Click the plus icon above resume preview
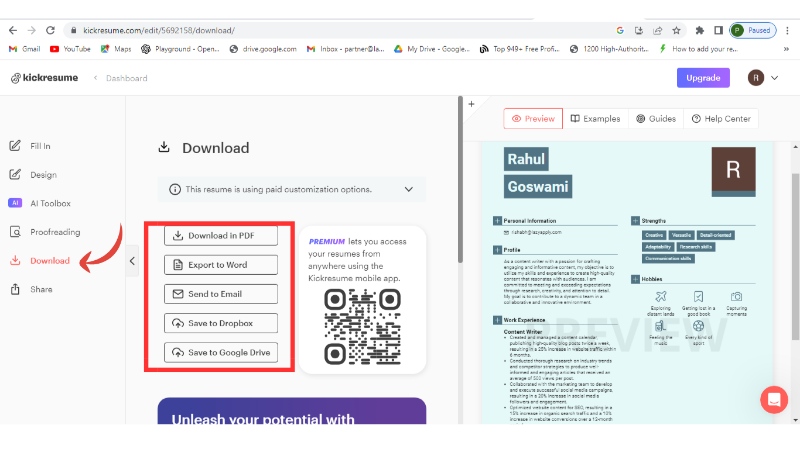The height and width of the screenshot is (449, 800). pos(471,104)
